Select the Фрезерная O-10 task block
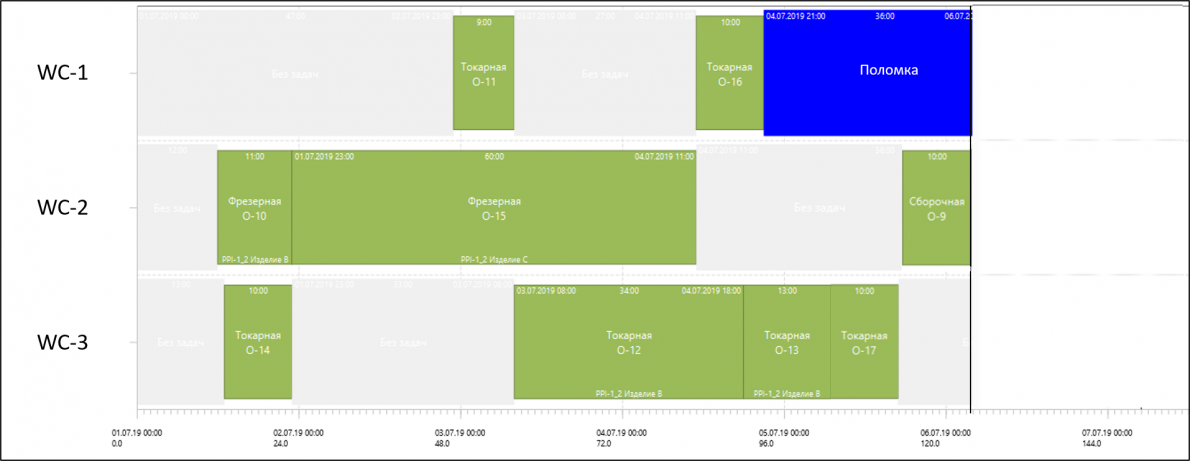Image resolution: width=1190 pixels, height=461 pixels. (254, 207)
